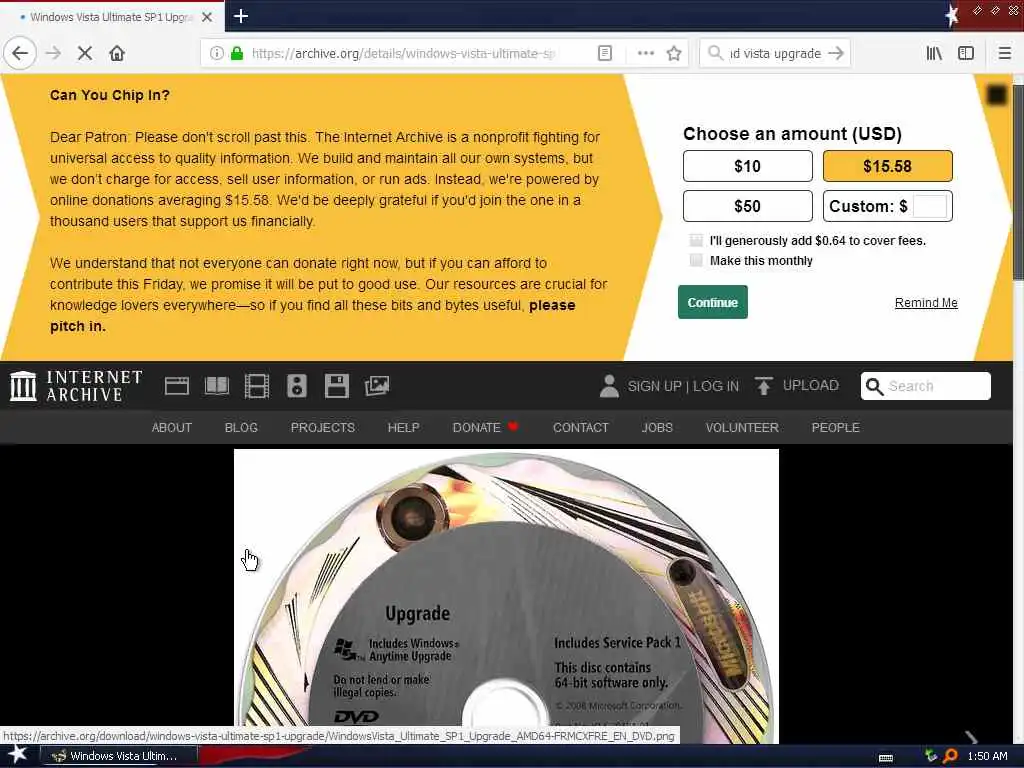The height and width of the screenshot is (768, 1024).
Task: Submit the search with the arrow
Action: pyautogui.click(x=836, y=53)
